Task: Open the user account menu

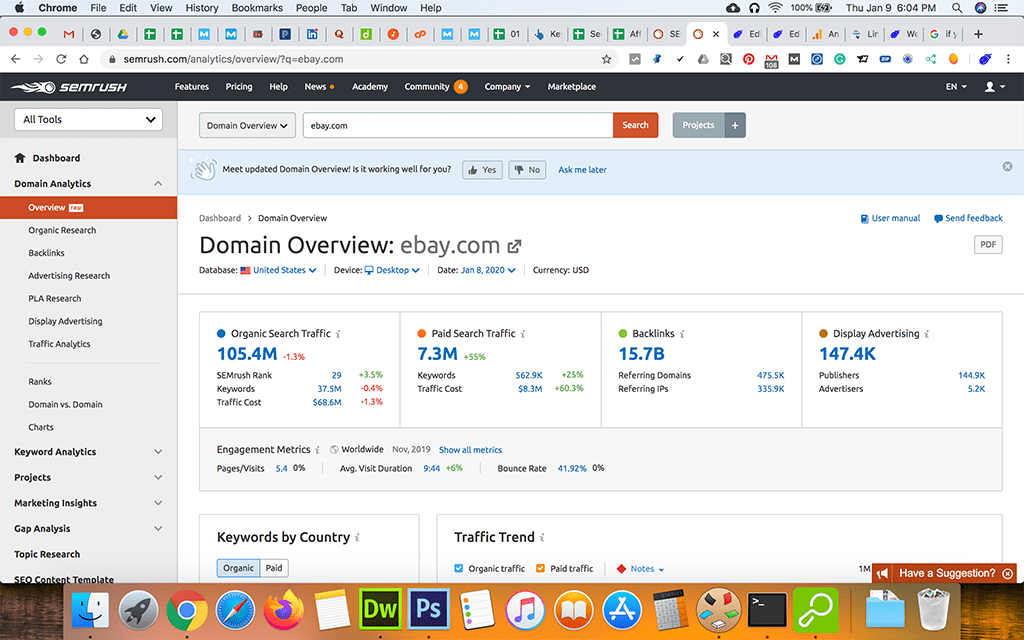Action: (x=995, y=86)
